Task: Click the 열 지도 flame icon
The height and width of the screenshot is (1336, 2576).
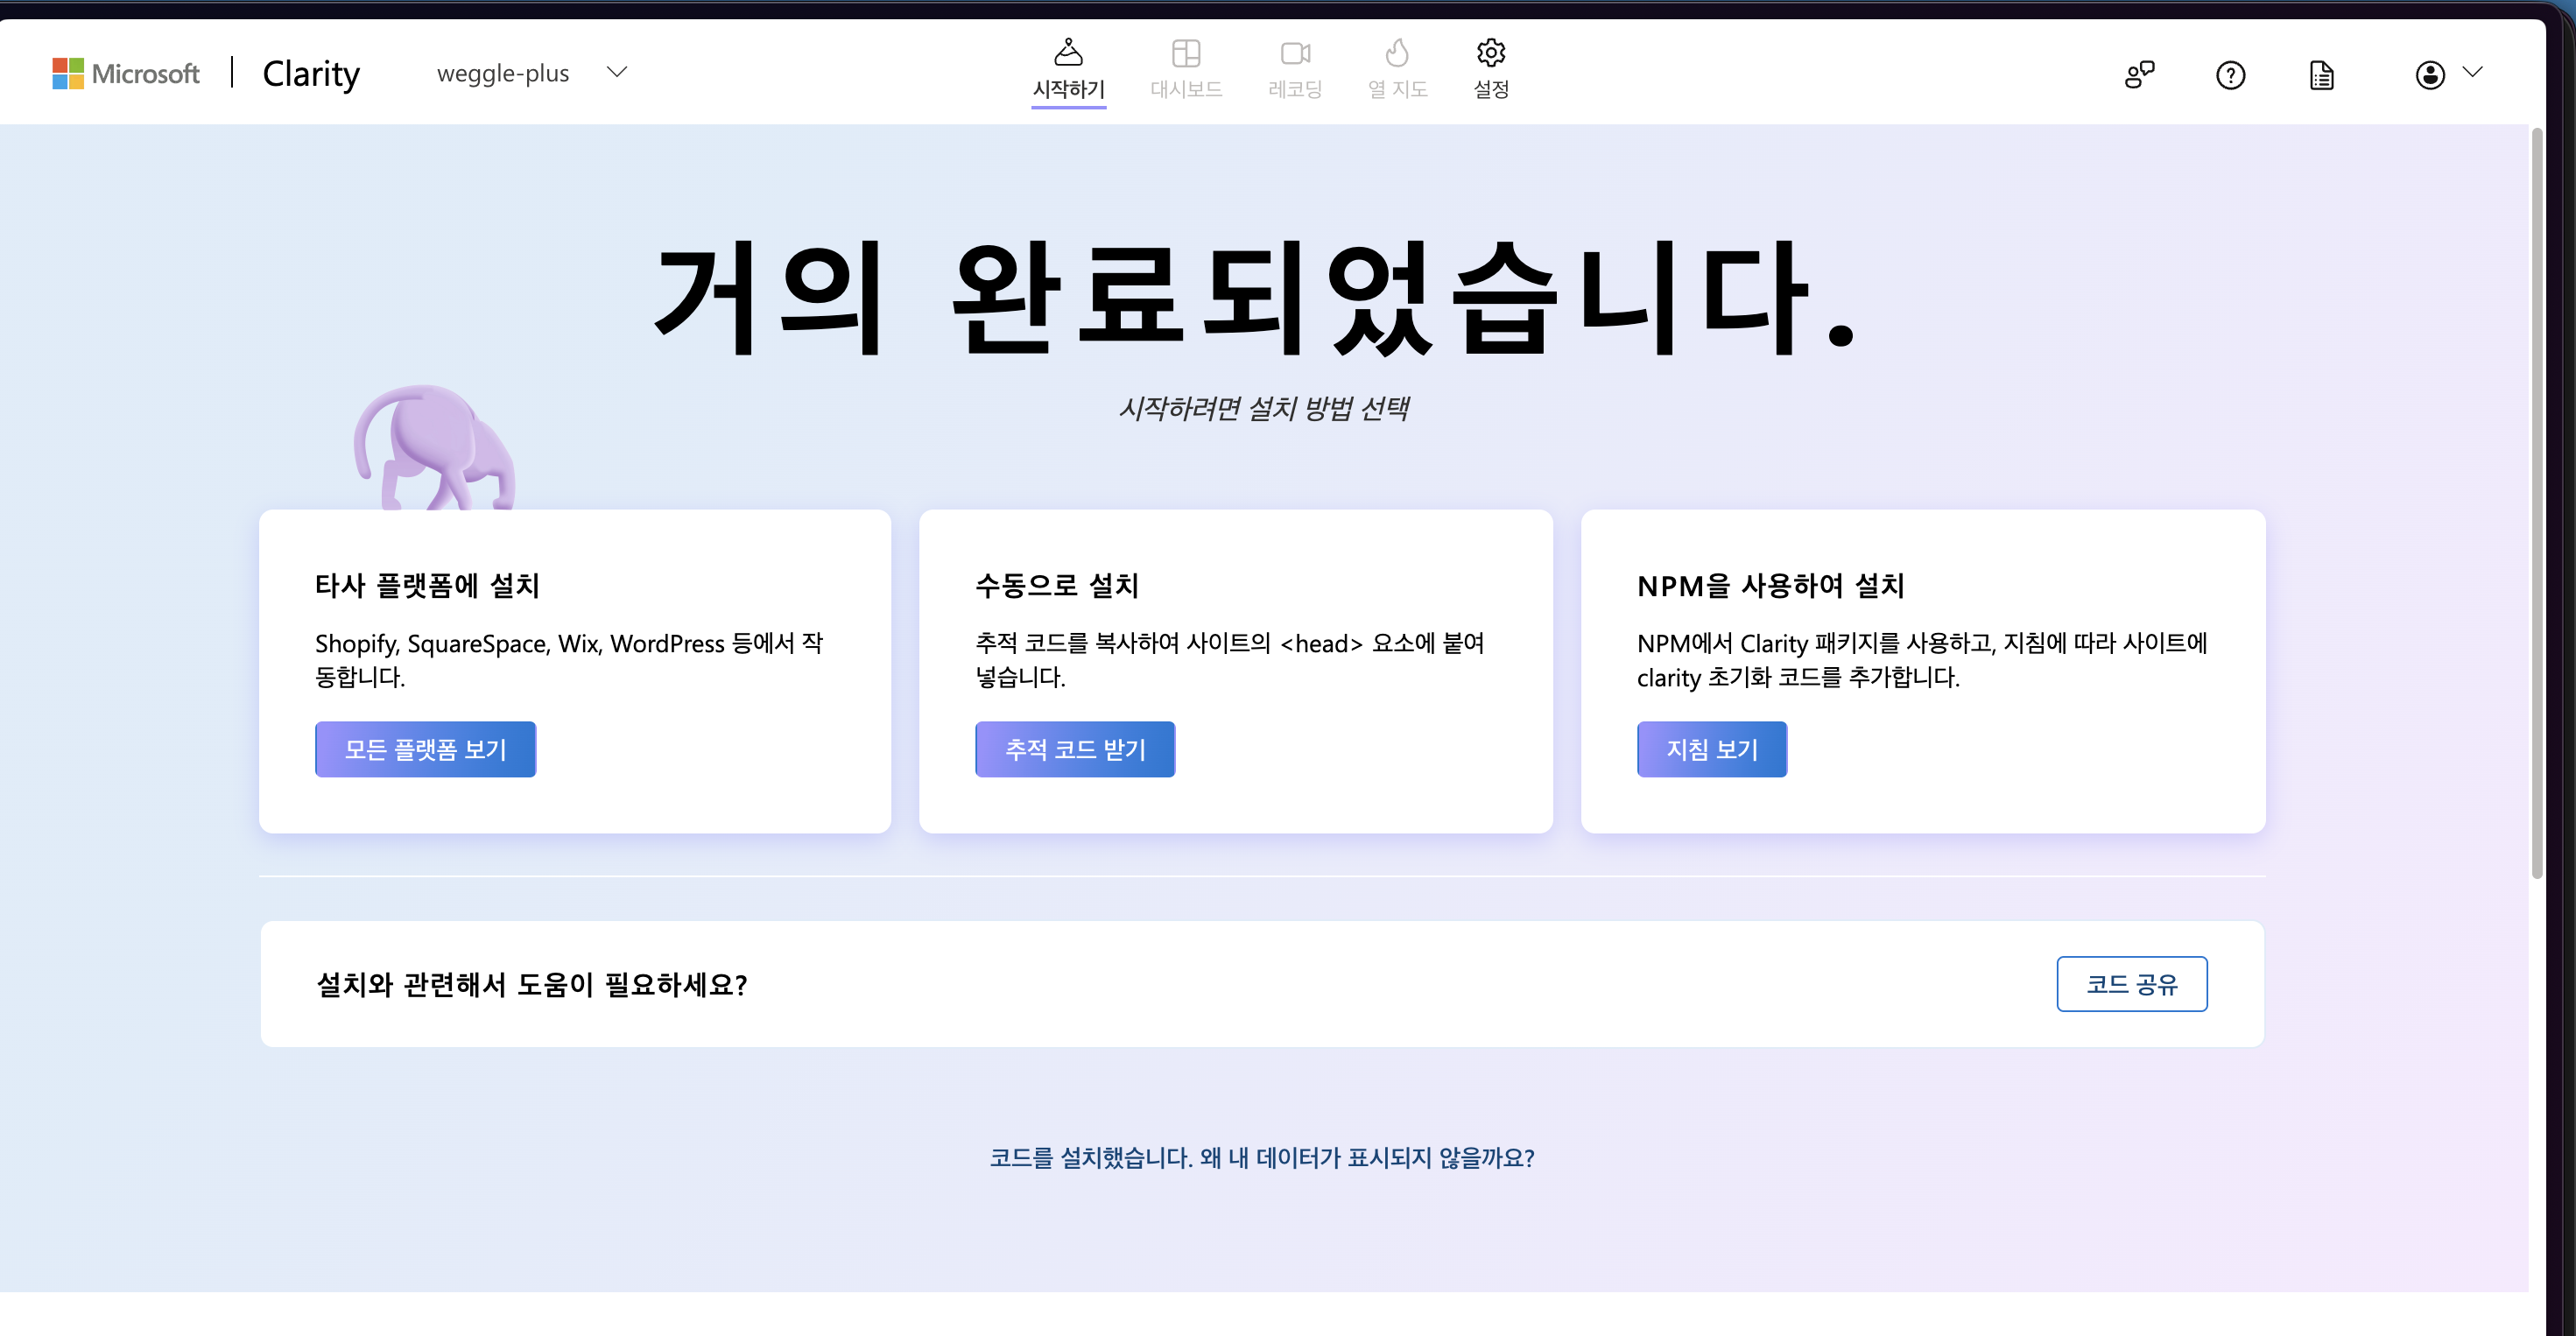Action: (1397, 52)
